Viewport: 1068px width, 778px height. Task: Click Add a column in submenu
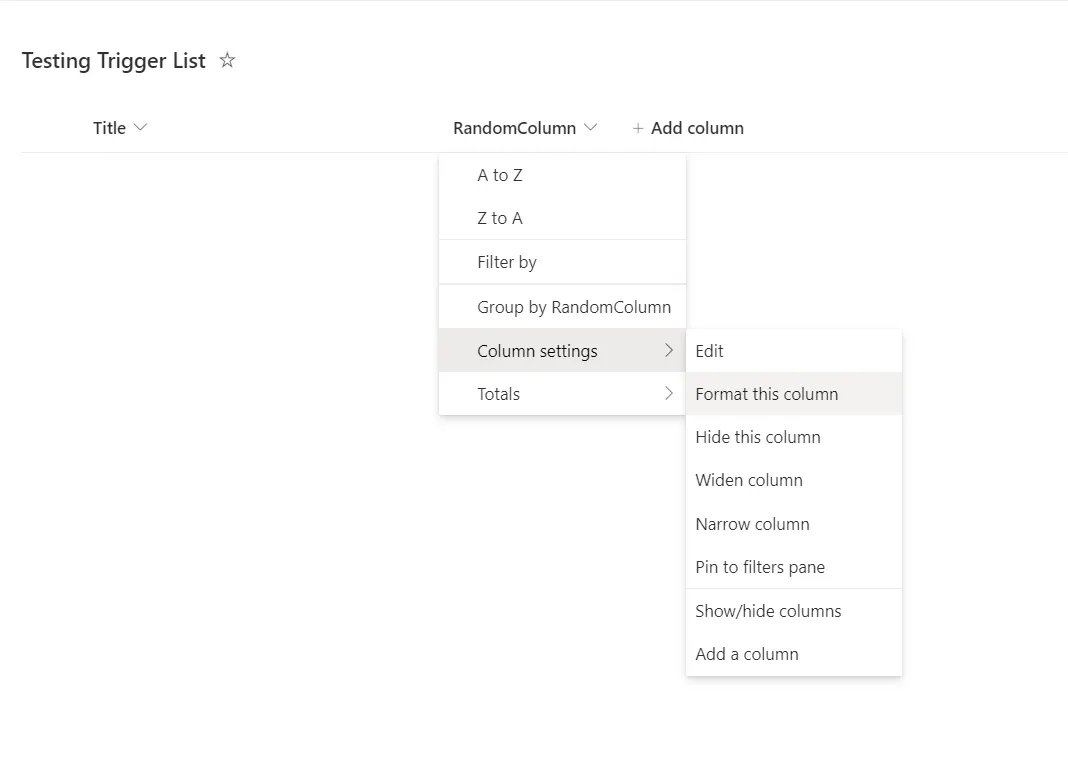747,654
